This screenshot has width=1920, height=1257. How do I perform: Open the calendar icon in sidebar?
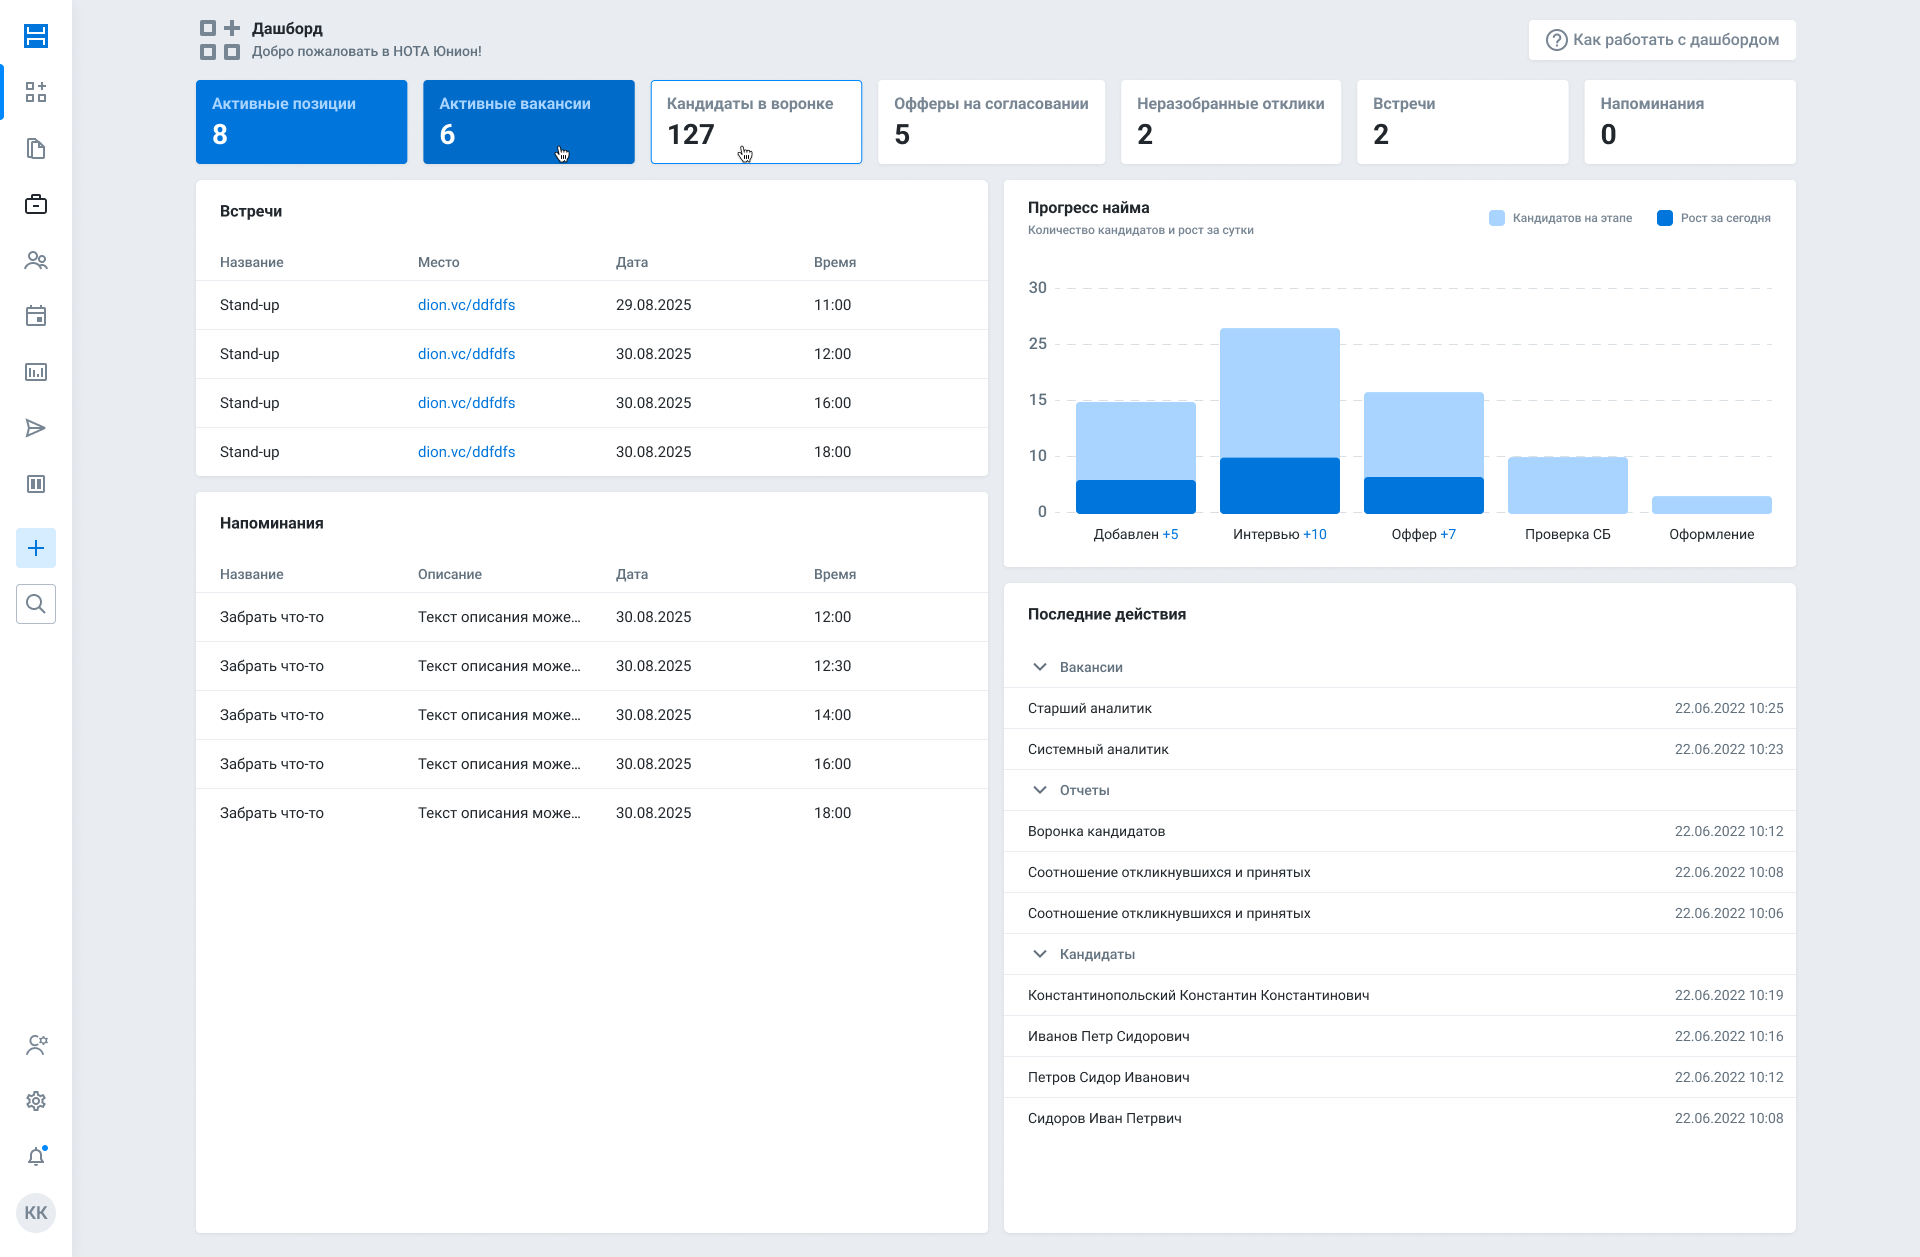36,316
